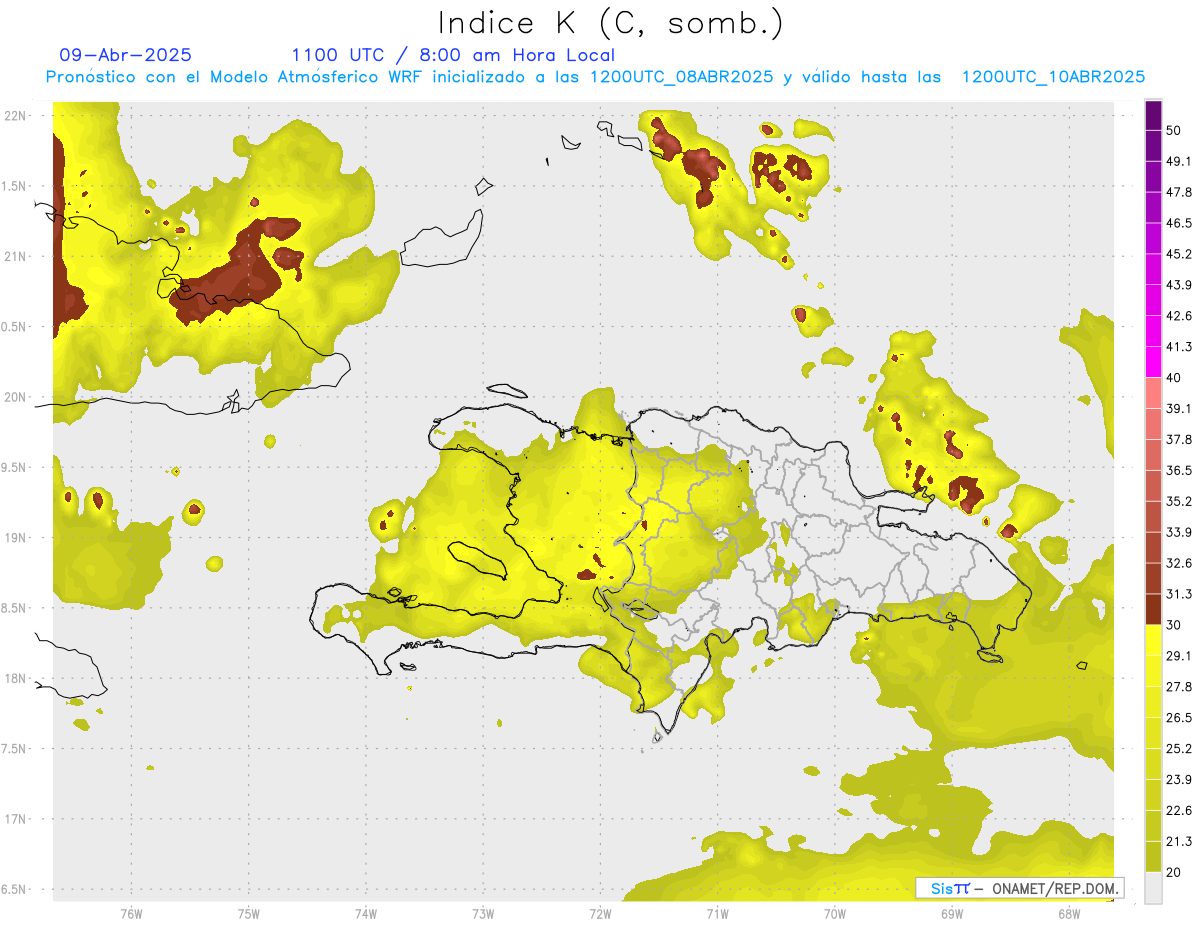Click the colorbar value "26.5"
The width and height of the screenshot is (1200, 927).
1179,718
